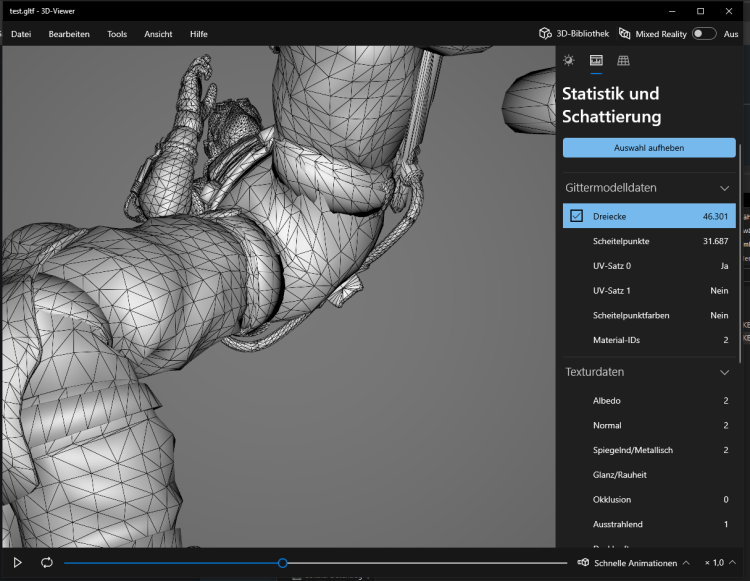This screenshot has height=581, width=750.
Task: Click the Mixed Reality cube icon
Action: click(625, 34)
